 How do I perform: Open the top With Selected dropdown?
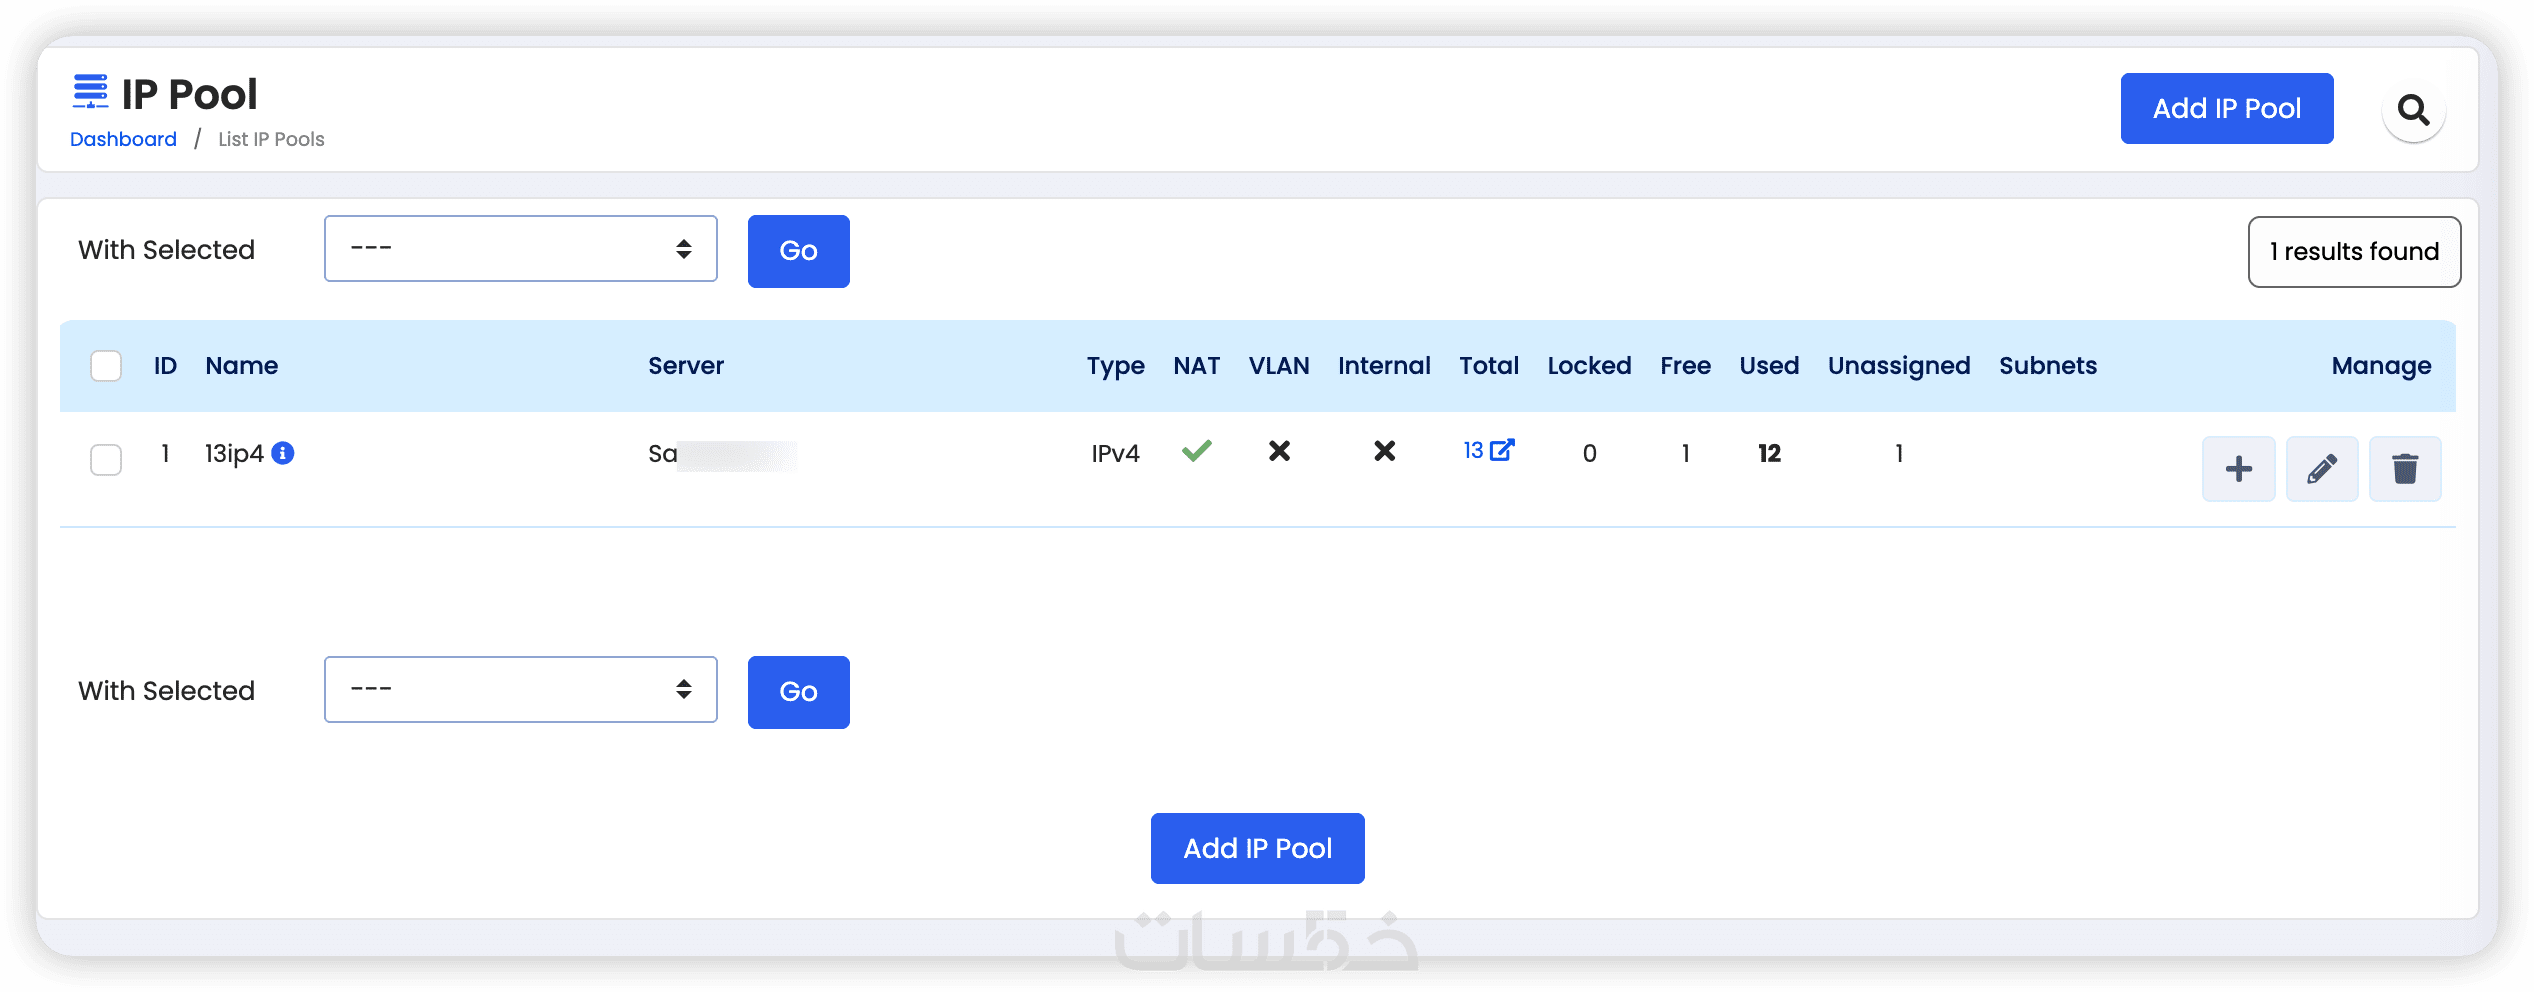coord(520,249)
